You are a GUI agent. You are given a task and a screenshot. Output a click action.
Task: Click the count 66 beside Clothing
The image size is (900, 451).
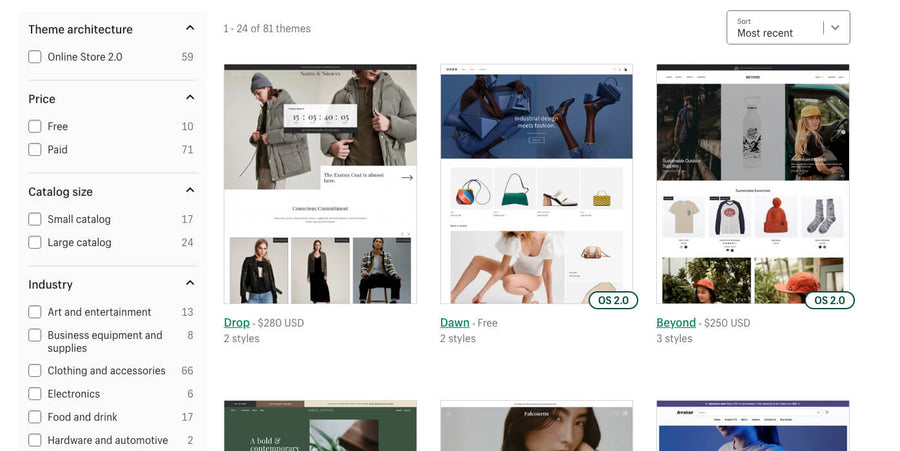(x=187, y=371)
